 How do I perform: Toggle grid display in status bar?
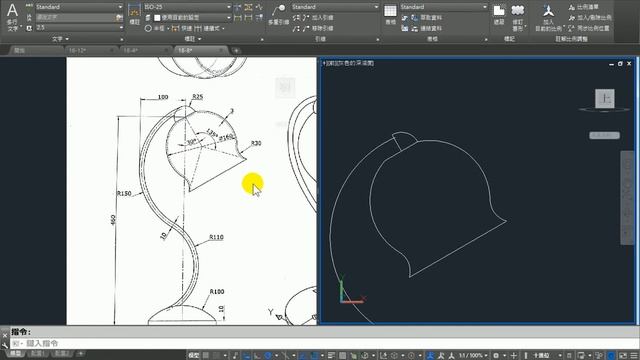[205, 355]
